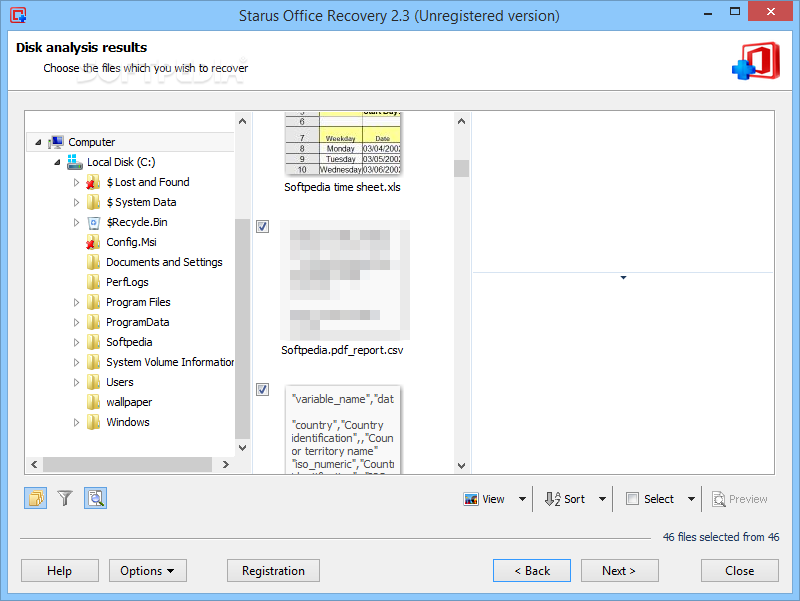Click the folders view icon in bottom toolbar
The width and height of the screenshot is (800, 601).
coord(36,498)
